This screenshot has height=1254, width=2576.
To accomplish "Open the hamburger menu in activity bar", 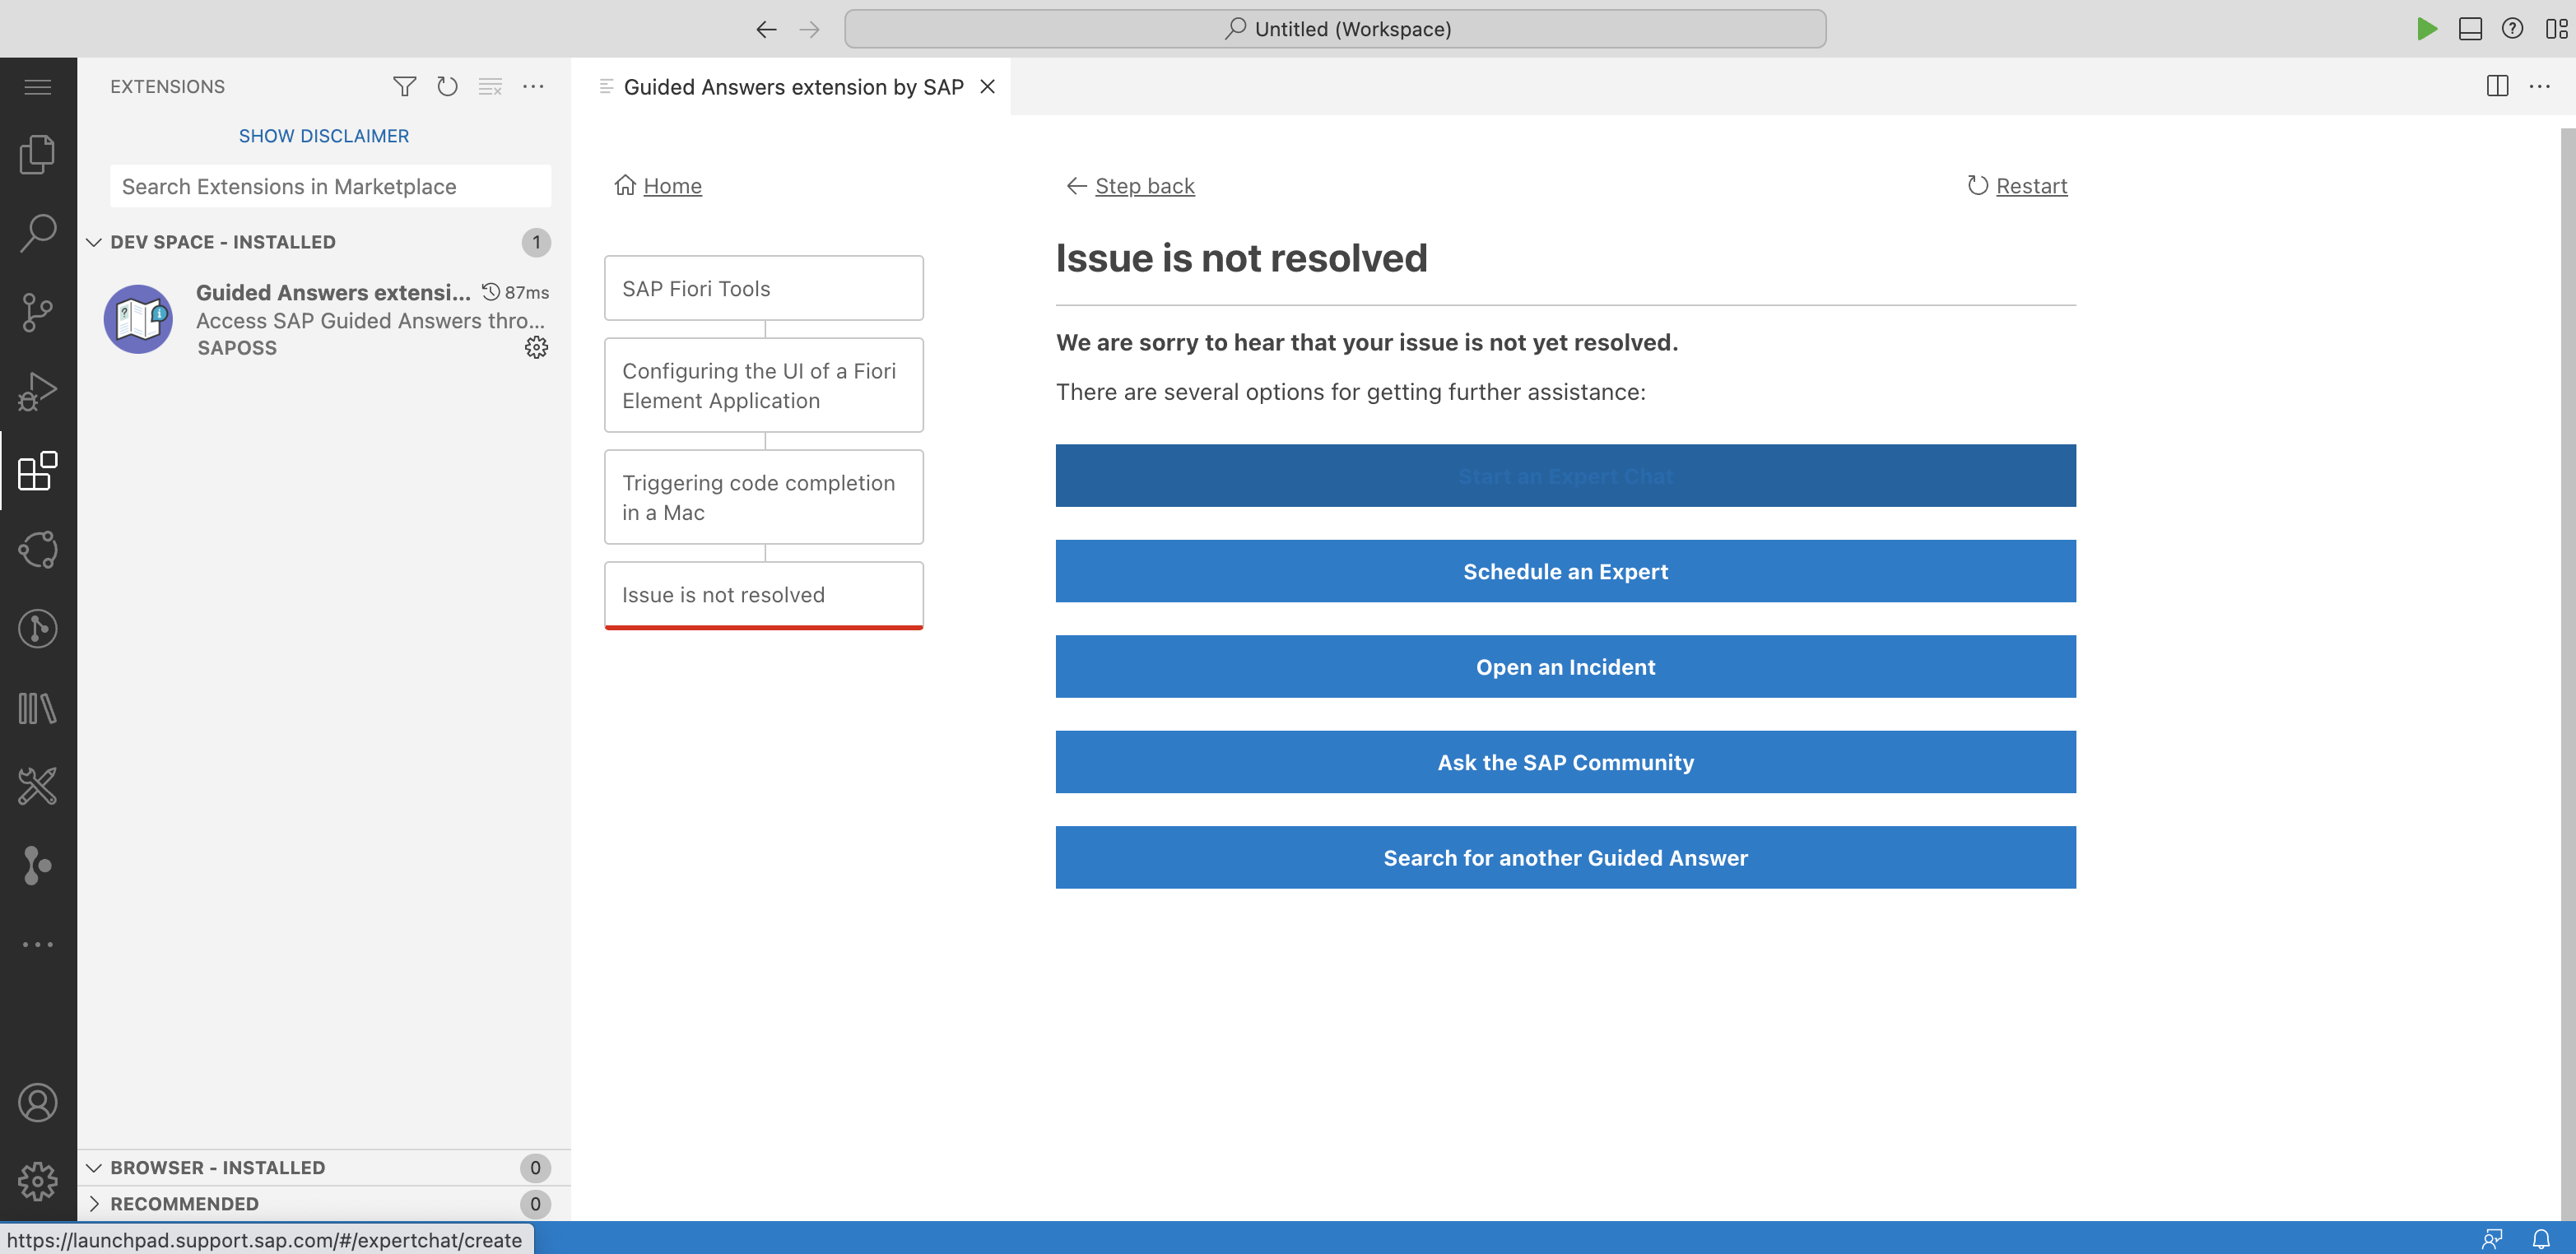I will tap(38, 87).
